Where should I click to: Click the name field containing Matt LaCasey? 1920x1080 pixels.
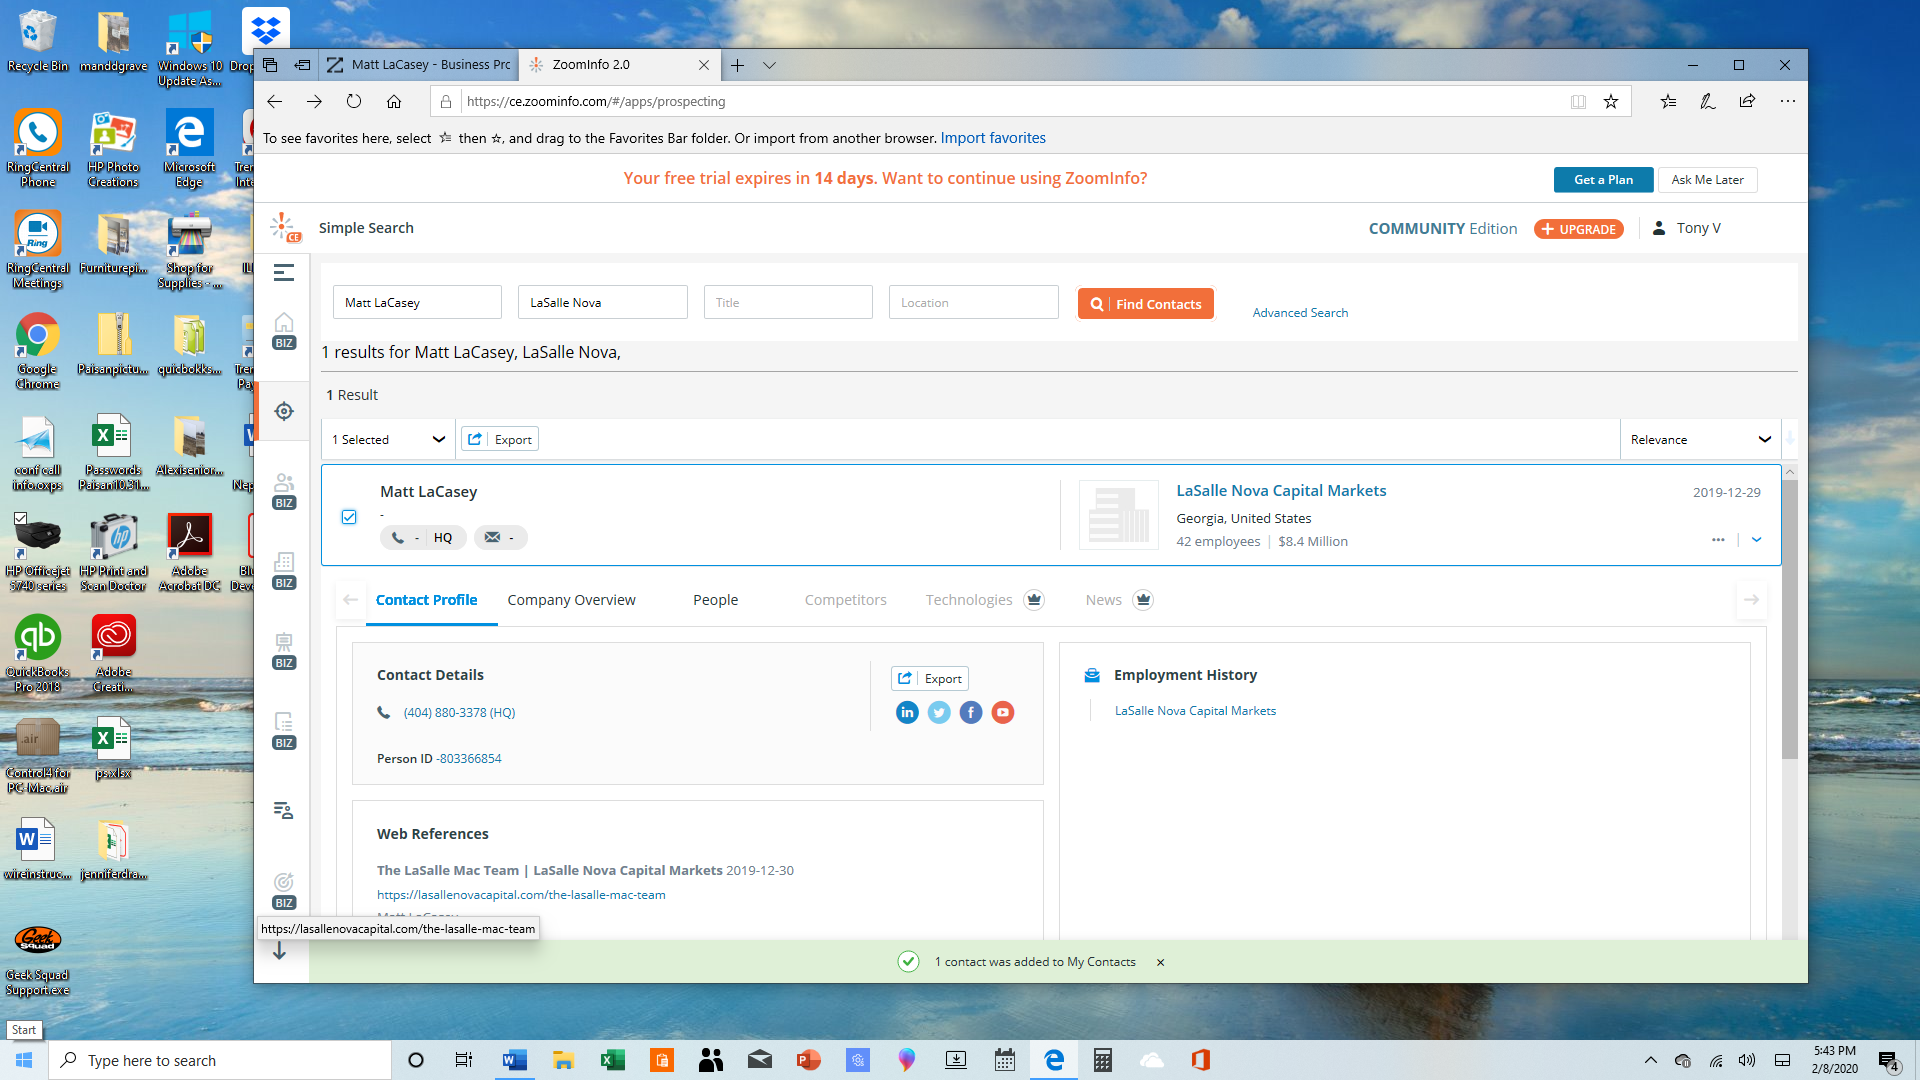click(x=417, y=303)
